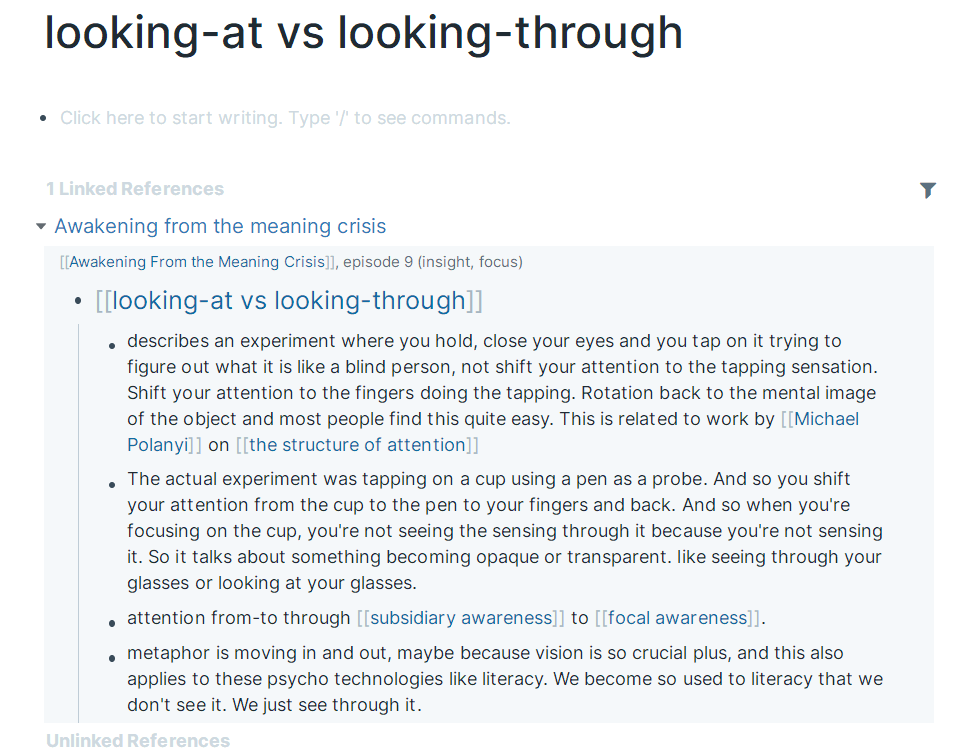Open the subsidiary awareness page link
974x753 pixels.
tap(461, 618)
